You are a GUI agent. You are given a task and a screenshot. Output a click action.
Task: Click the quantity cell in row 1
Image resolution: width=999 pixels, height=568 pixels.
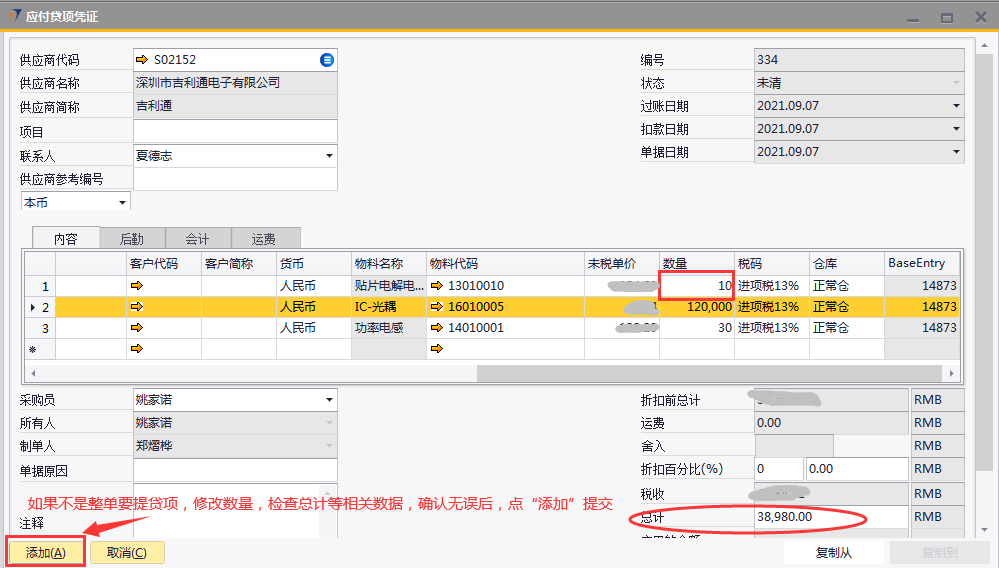click(x=697, y=286)
